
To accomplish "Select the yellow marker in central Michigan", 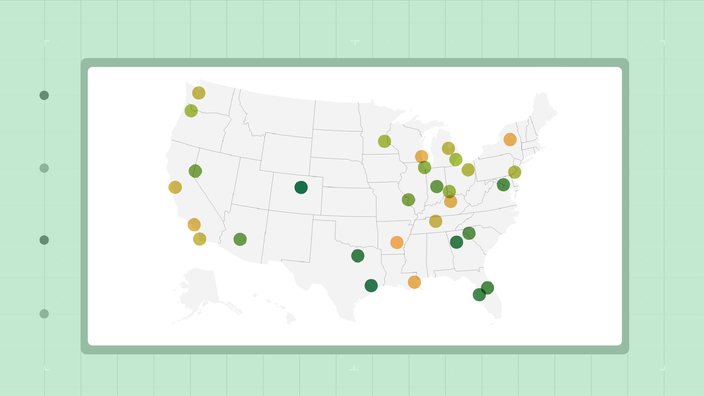I will pyautogui.click(x=448, y=148).
